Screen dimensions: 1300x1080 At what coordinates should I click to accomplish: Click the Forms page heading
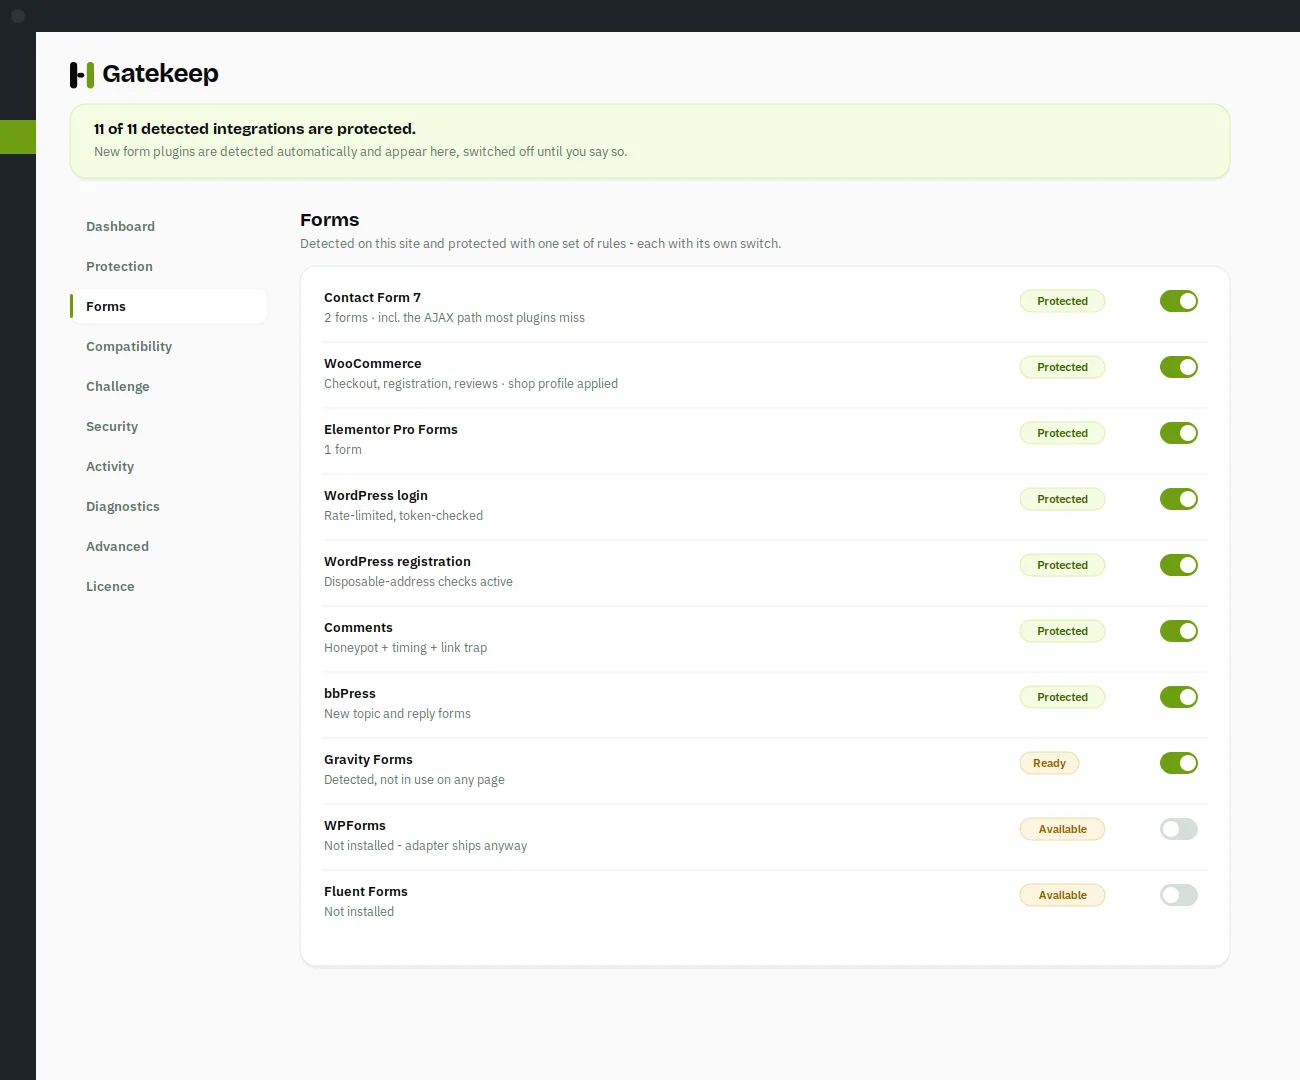point(330,220)
